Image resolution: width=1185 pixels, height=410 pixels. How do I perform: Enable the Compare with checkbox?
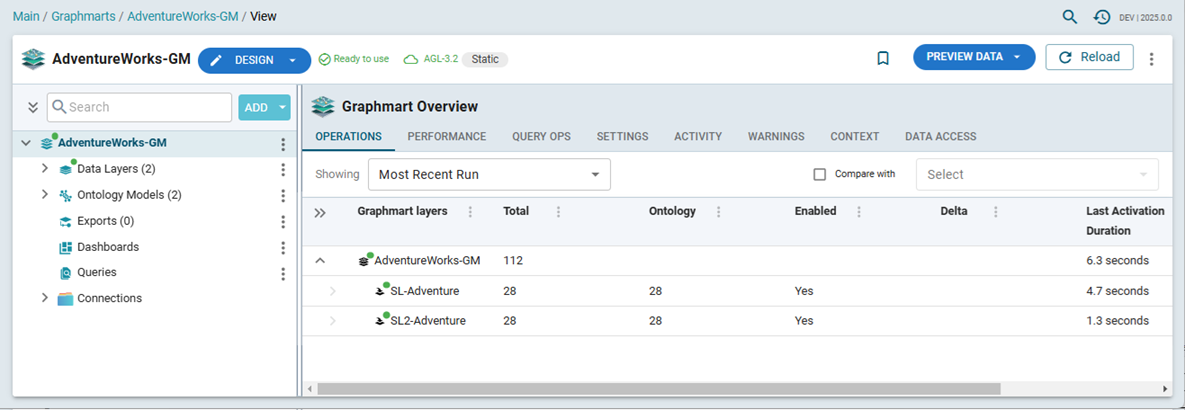[x=820, y=174]
